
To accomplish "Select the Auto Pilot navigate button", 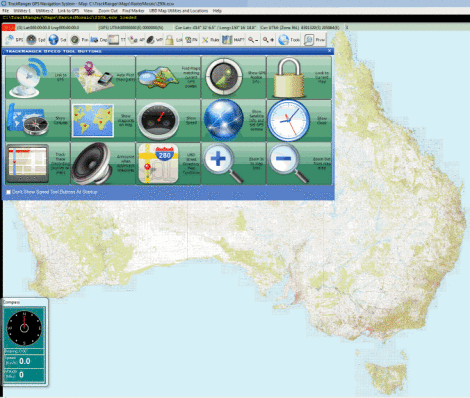I will (103, 77).
